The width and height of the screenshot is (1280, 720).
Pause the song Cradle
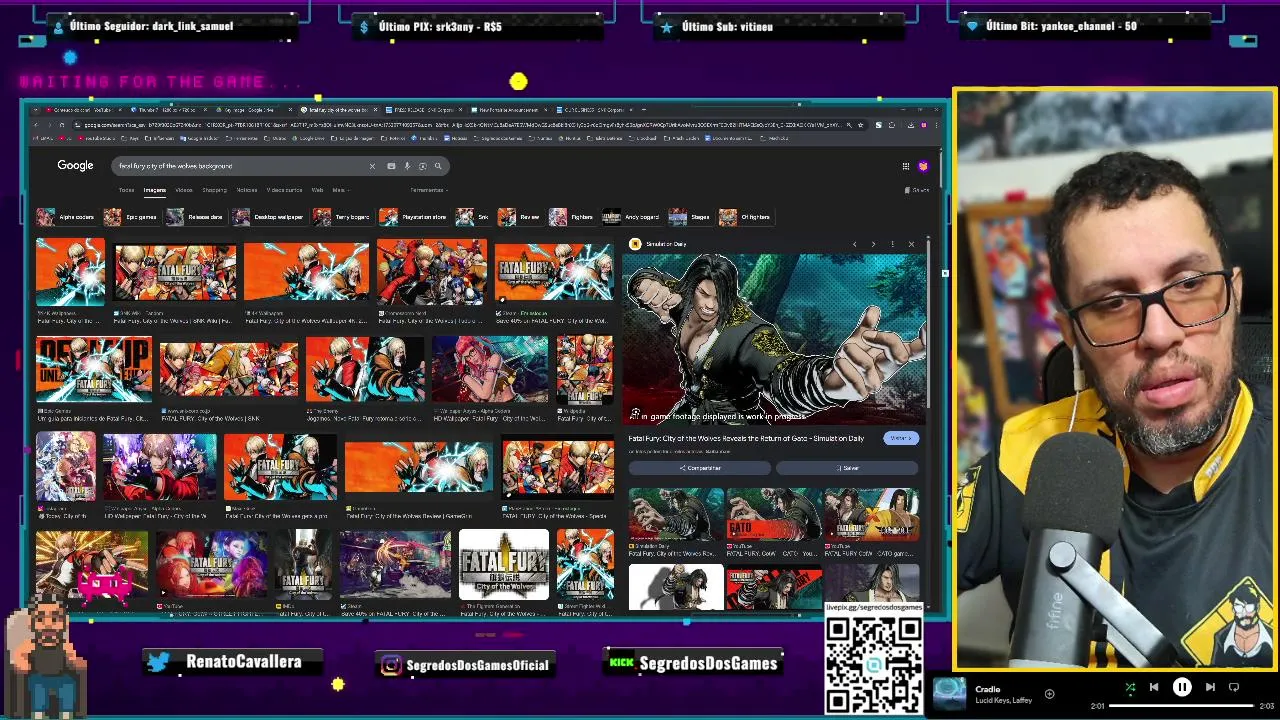(1182, 688)
